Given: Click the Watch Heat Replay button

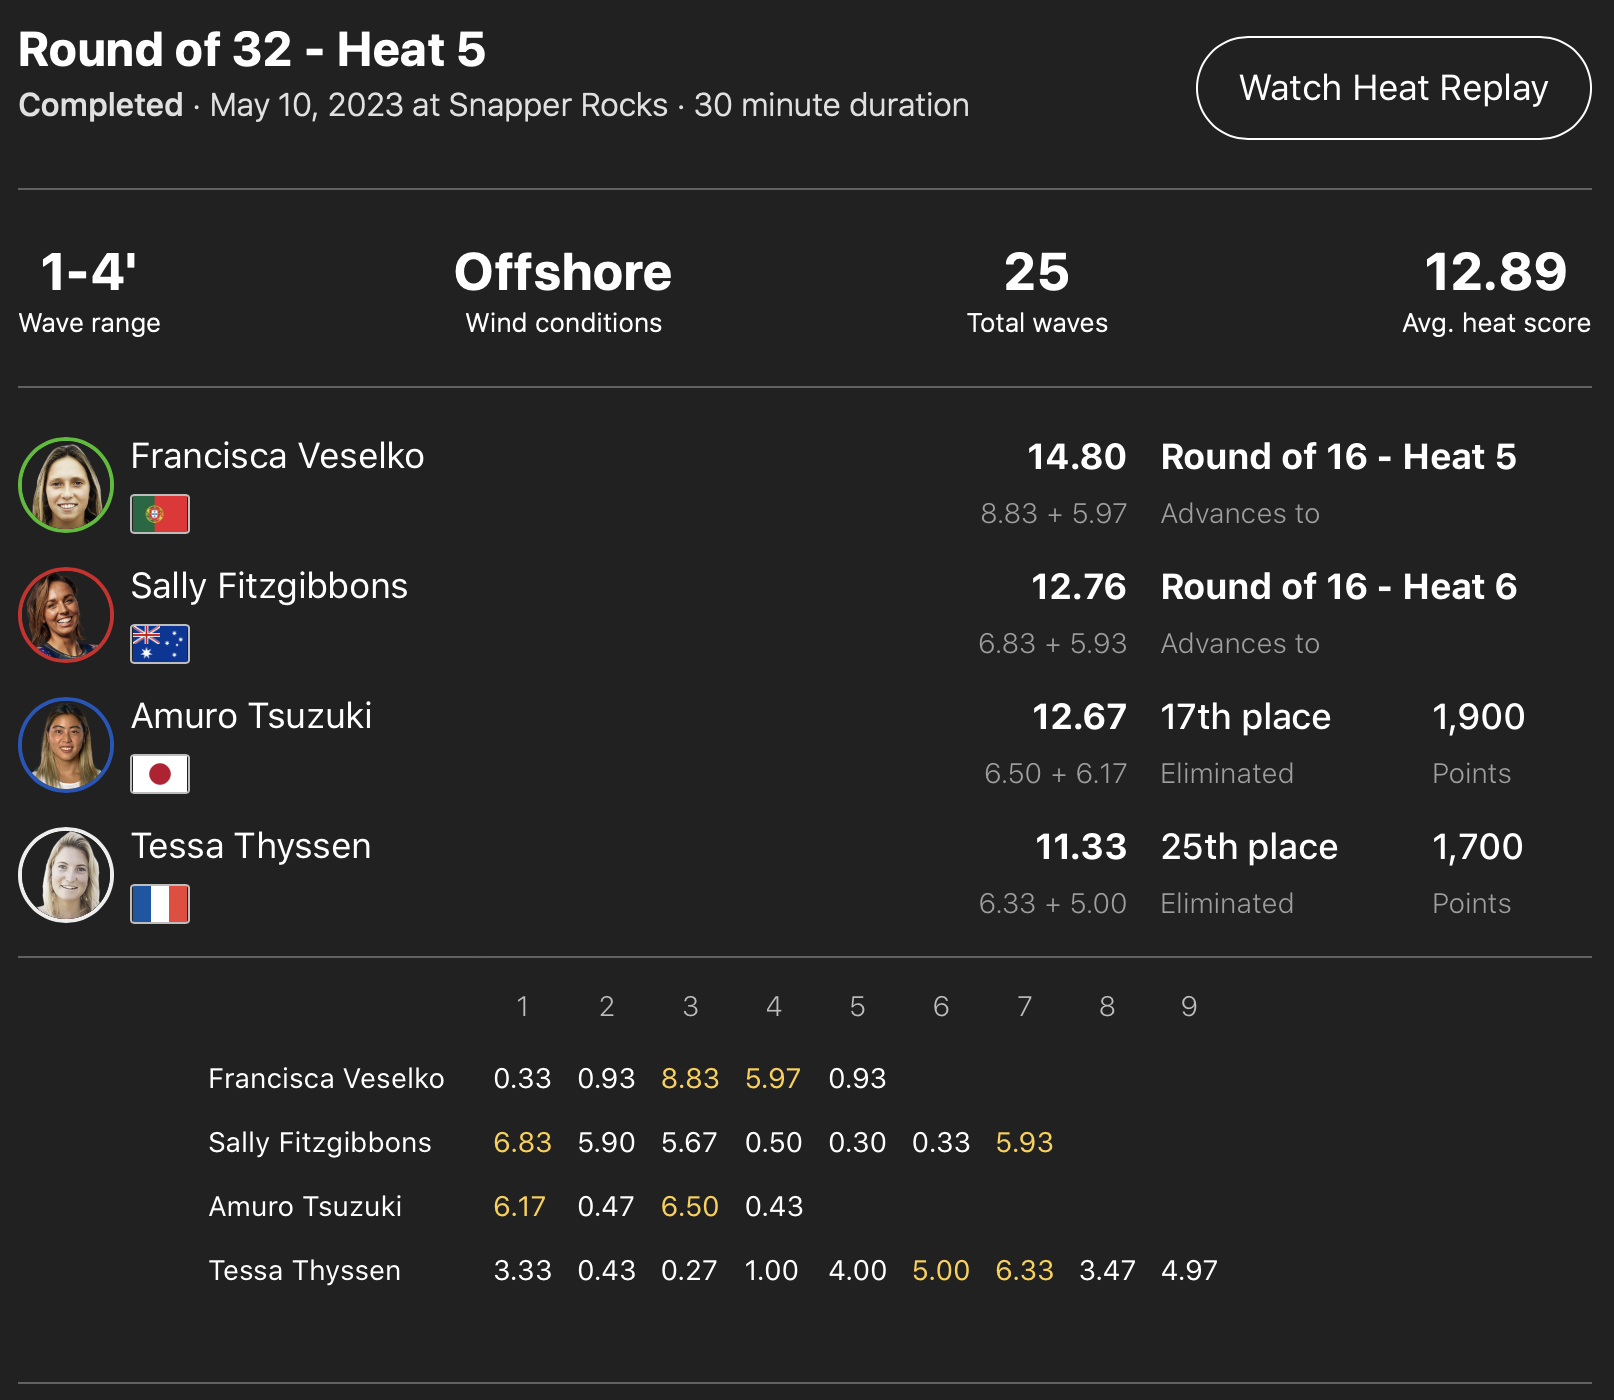Looking at the screenshot, I should (1393, 88).
